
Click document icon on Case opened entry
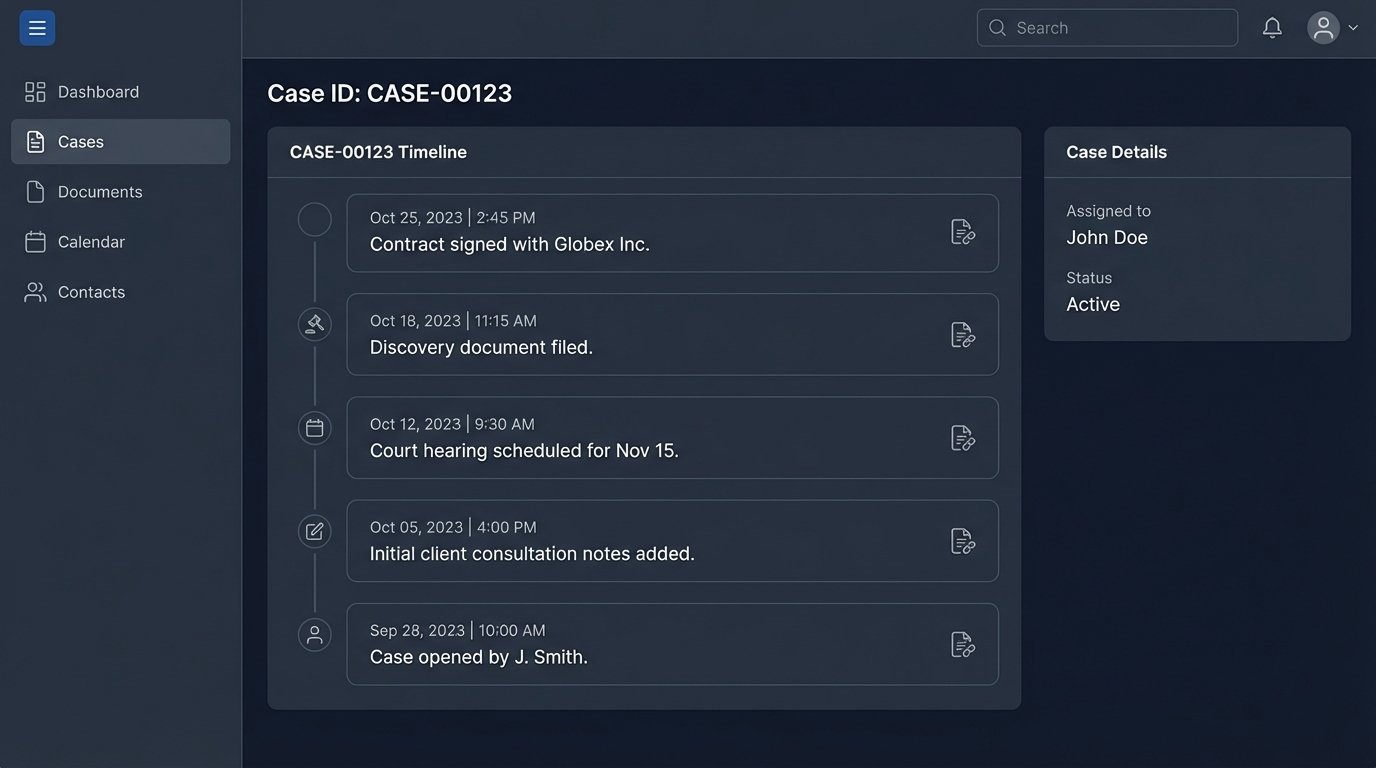(962, 645)
